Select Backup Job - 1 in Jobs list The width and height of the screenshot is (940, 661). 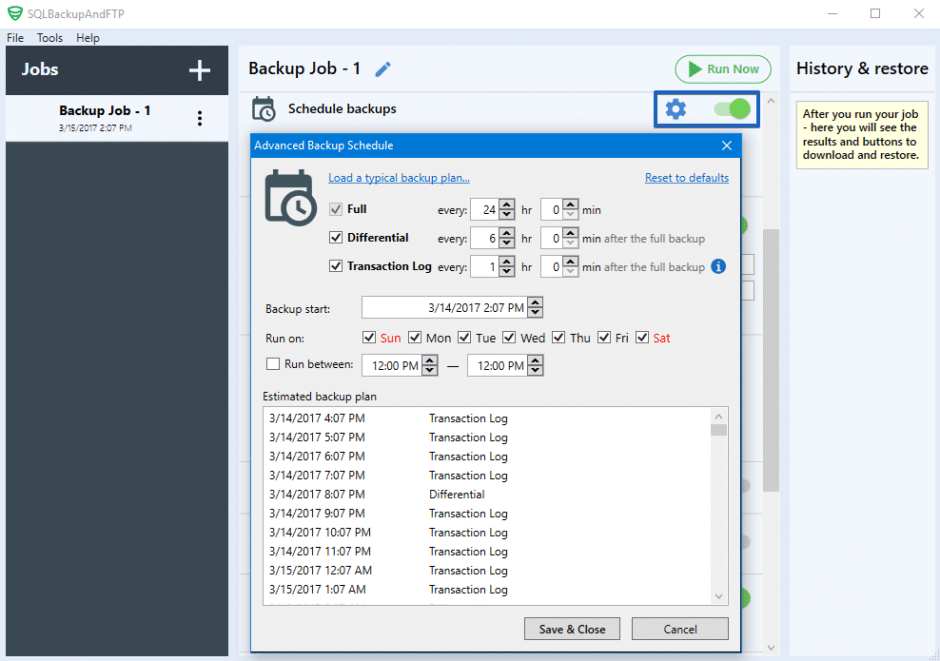pyautogui.click(x=117, y=118)
